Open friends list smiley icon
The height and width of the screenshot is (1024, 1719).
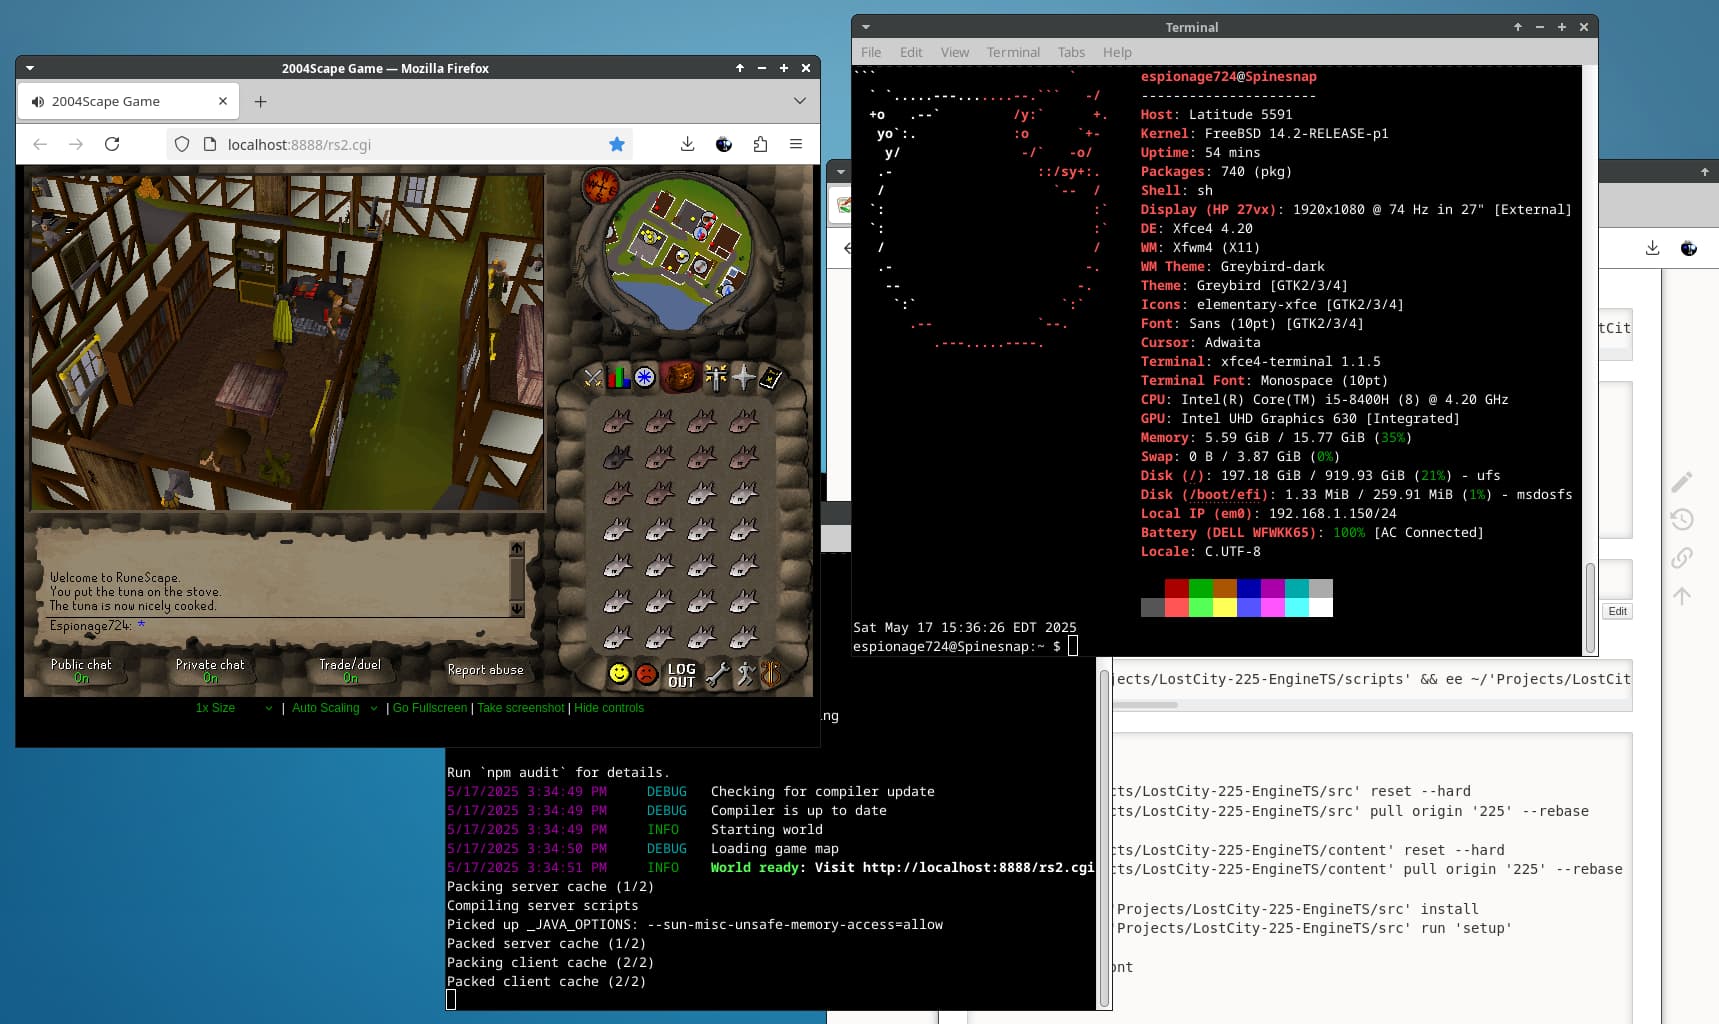coord(619,674)
